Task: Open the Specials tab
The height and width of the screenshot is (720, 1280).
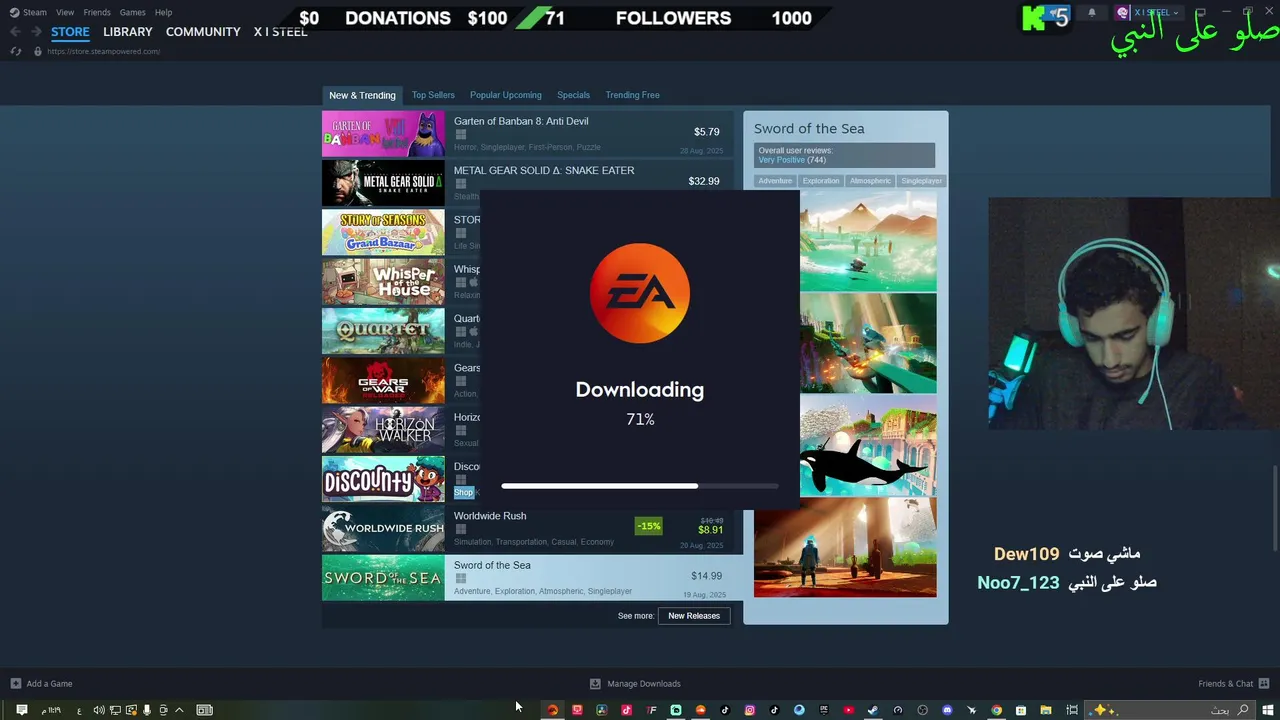Action: [573, 95]
